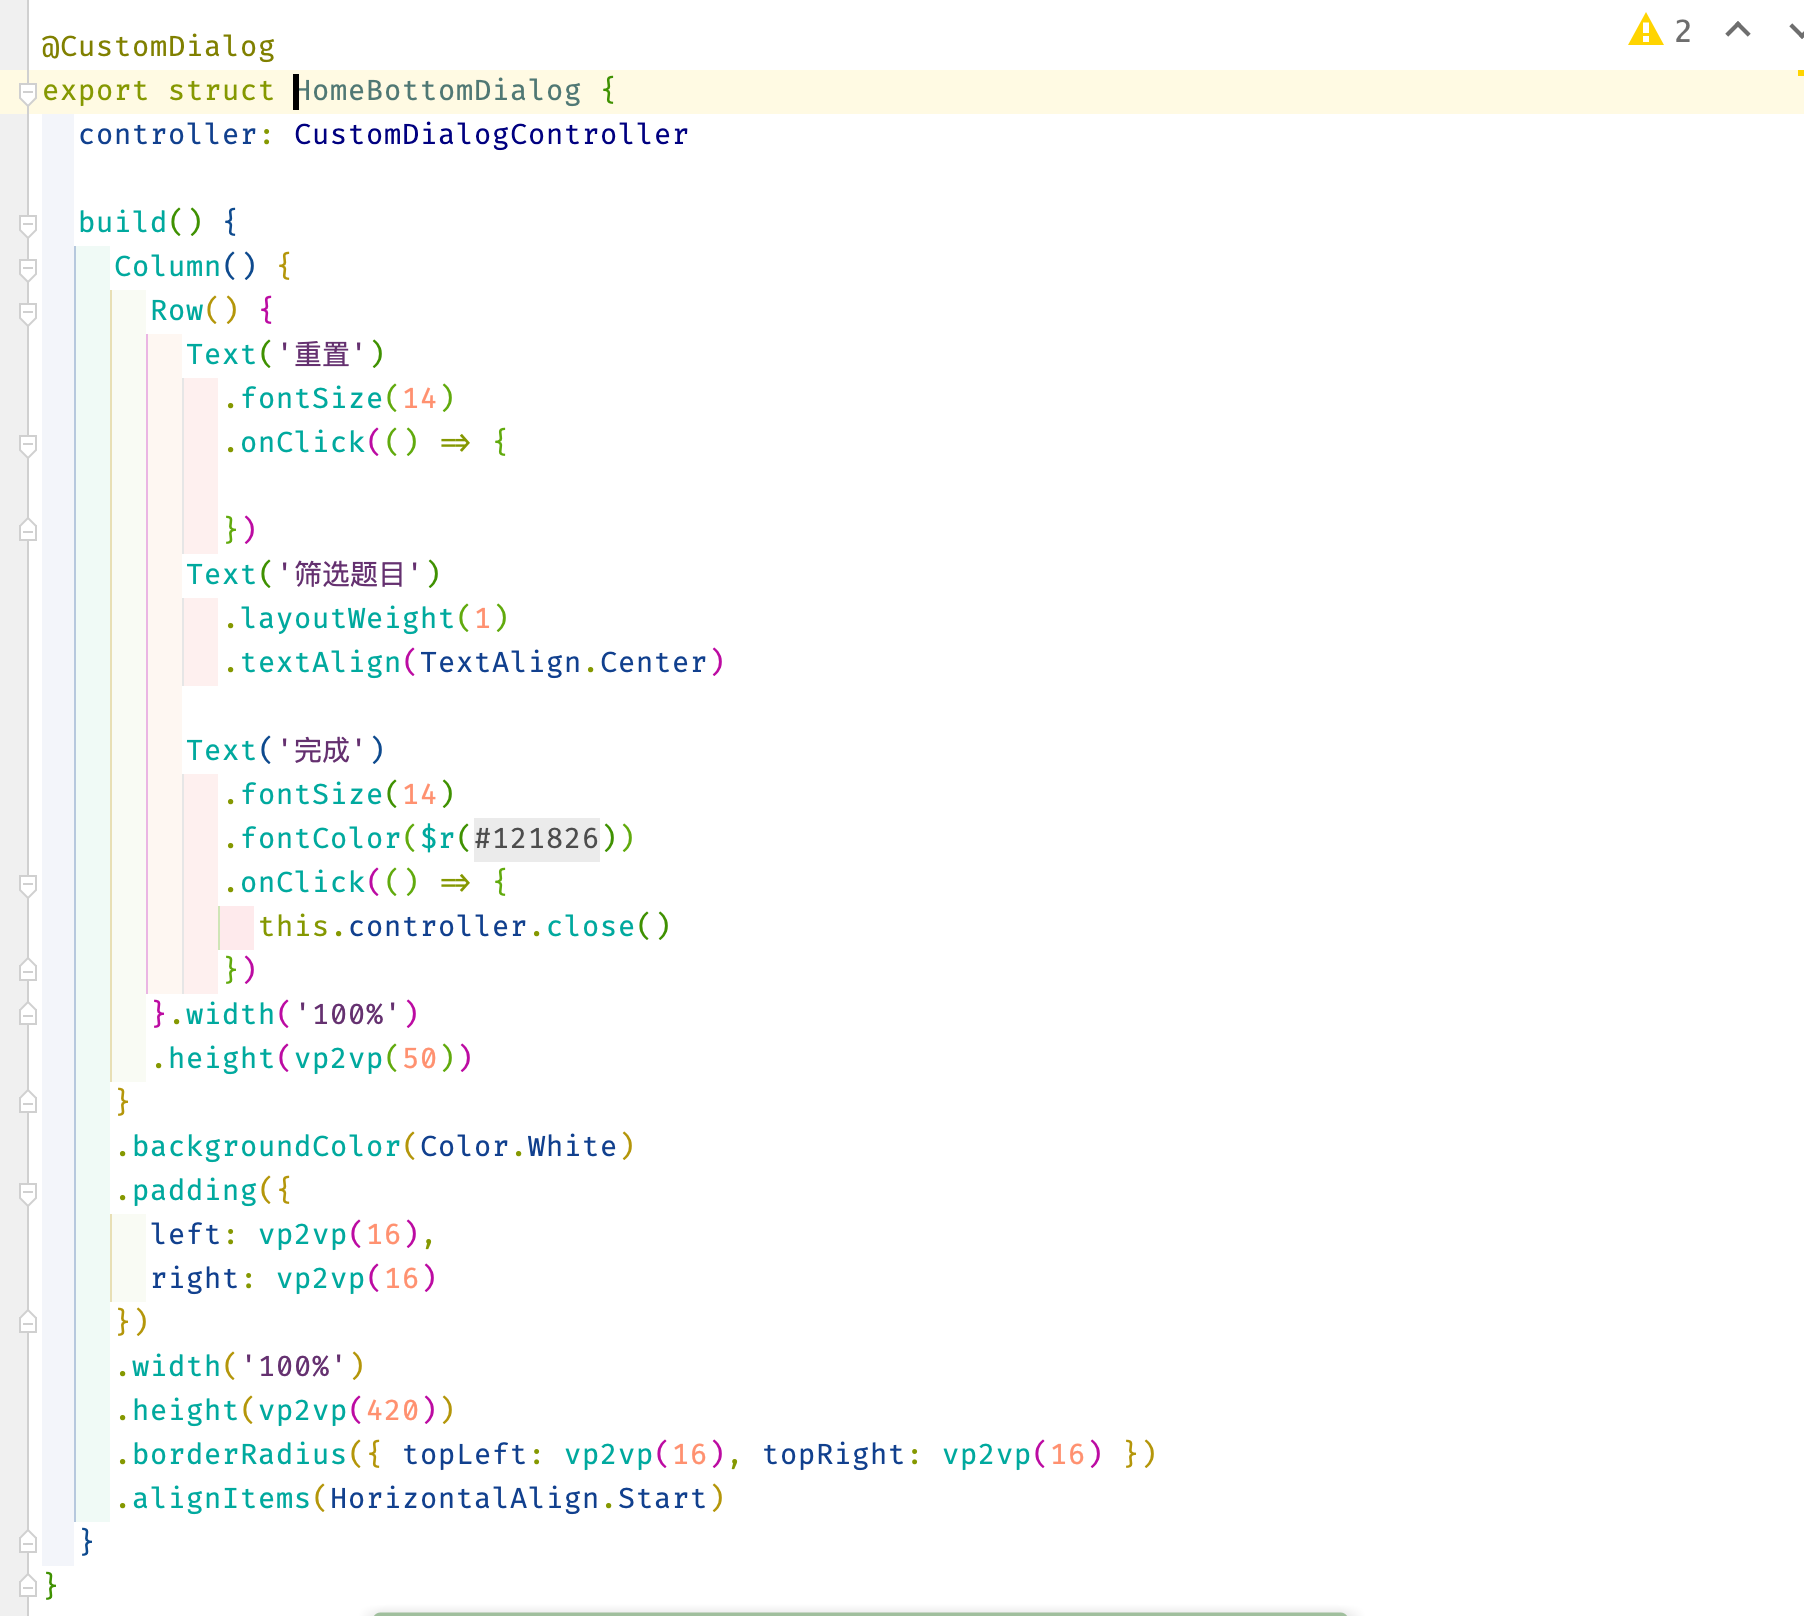Screen dimensions: 1804x1616
Task: Click the Text('筛选题目') line
Action: (313, 575)
